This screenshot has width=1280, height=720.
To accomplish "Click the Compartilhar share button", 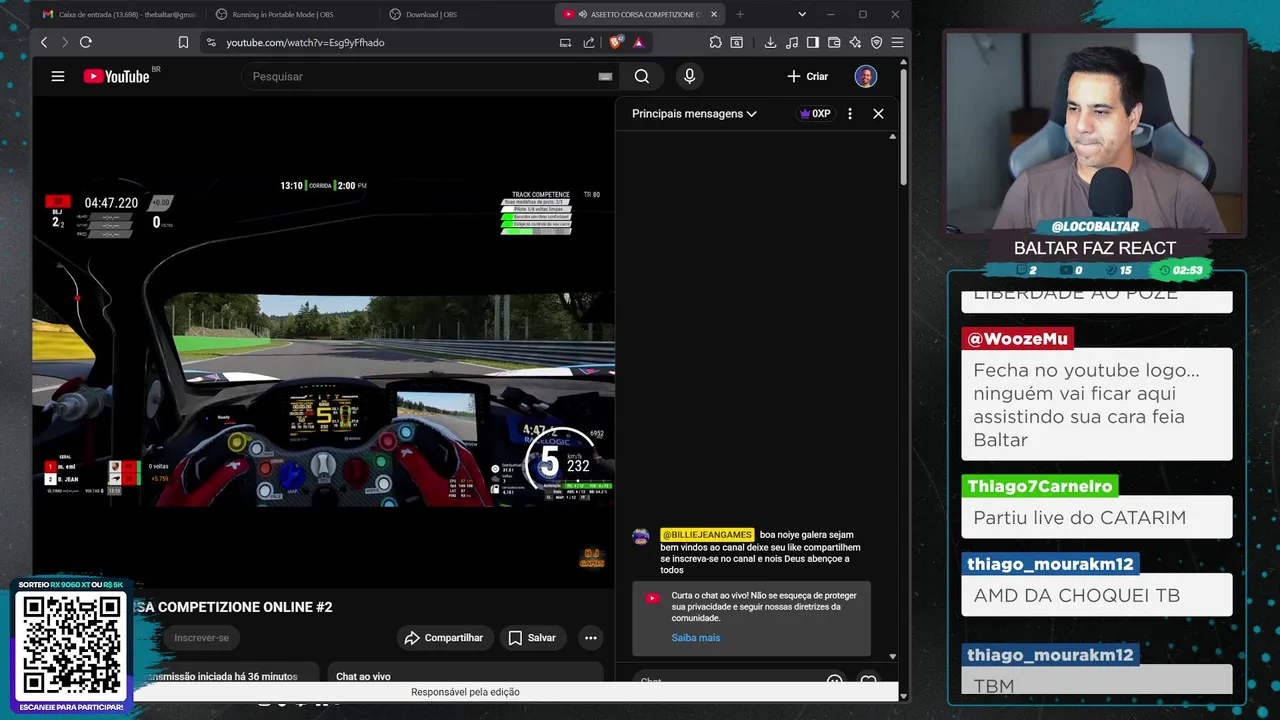I will point(444,638).
